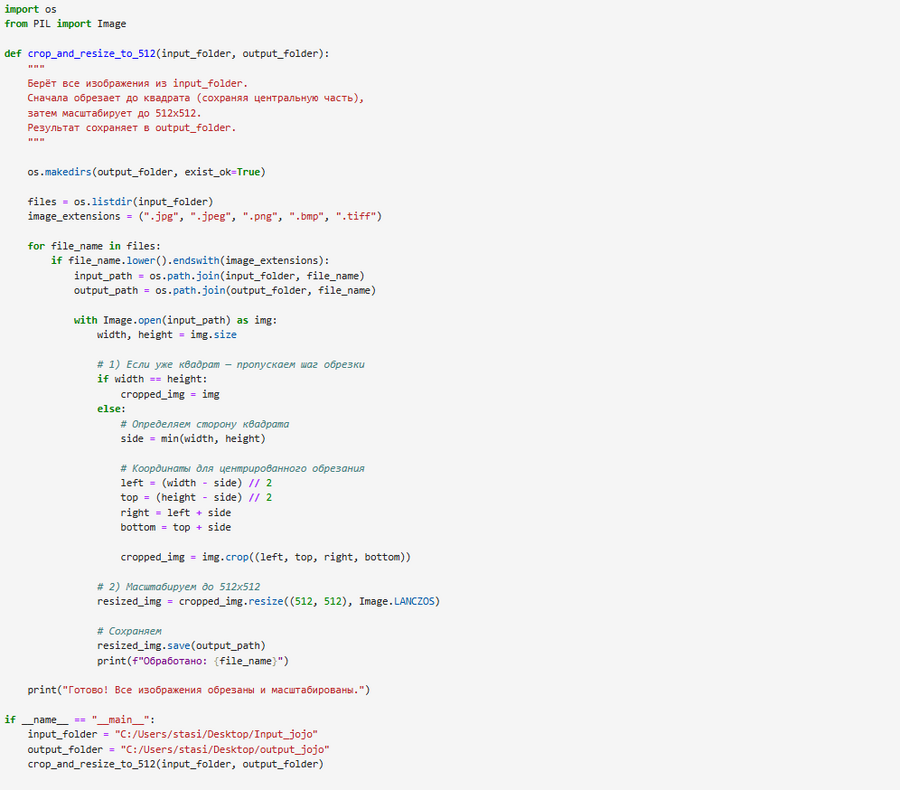This screenshot has height=790, width=900.
Task: Click the "width, height = img.size" line
Action: click(x=166, y=335)
